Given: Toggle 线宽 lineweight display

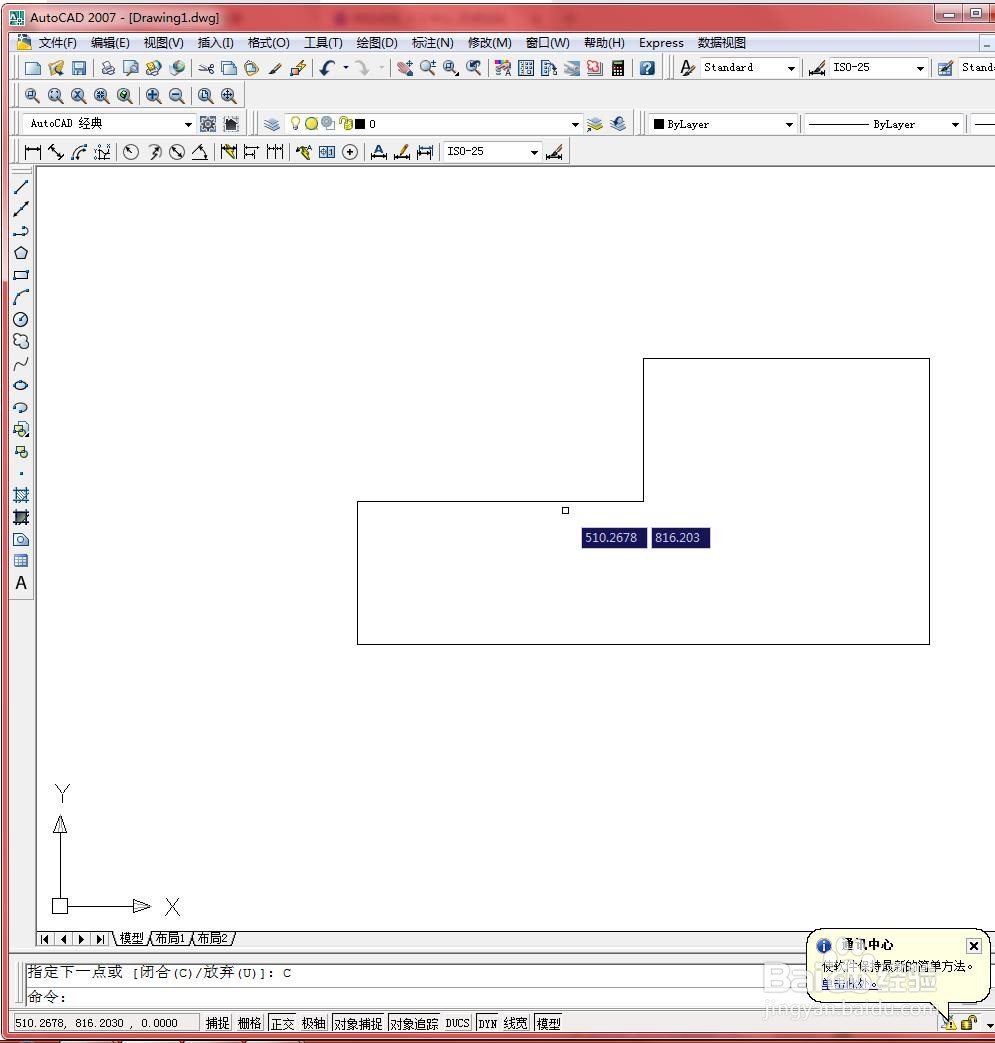Looking at the screenshot, I should tap(515, 1022).
